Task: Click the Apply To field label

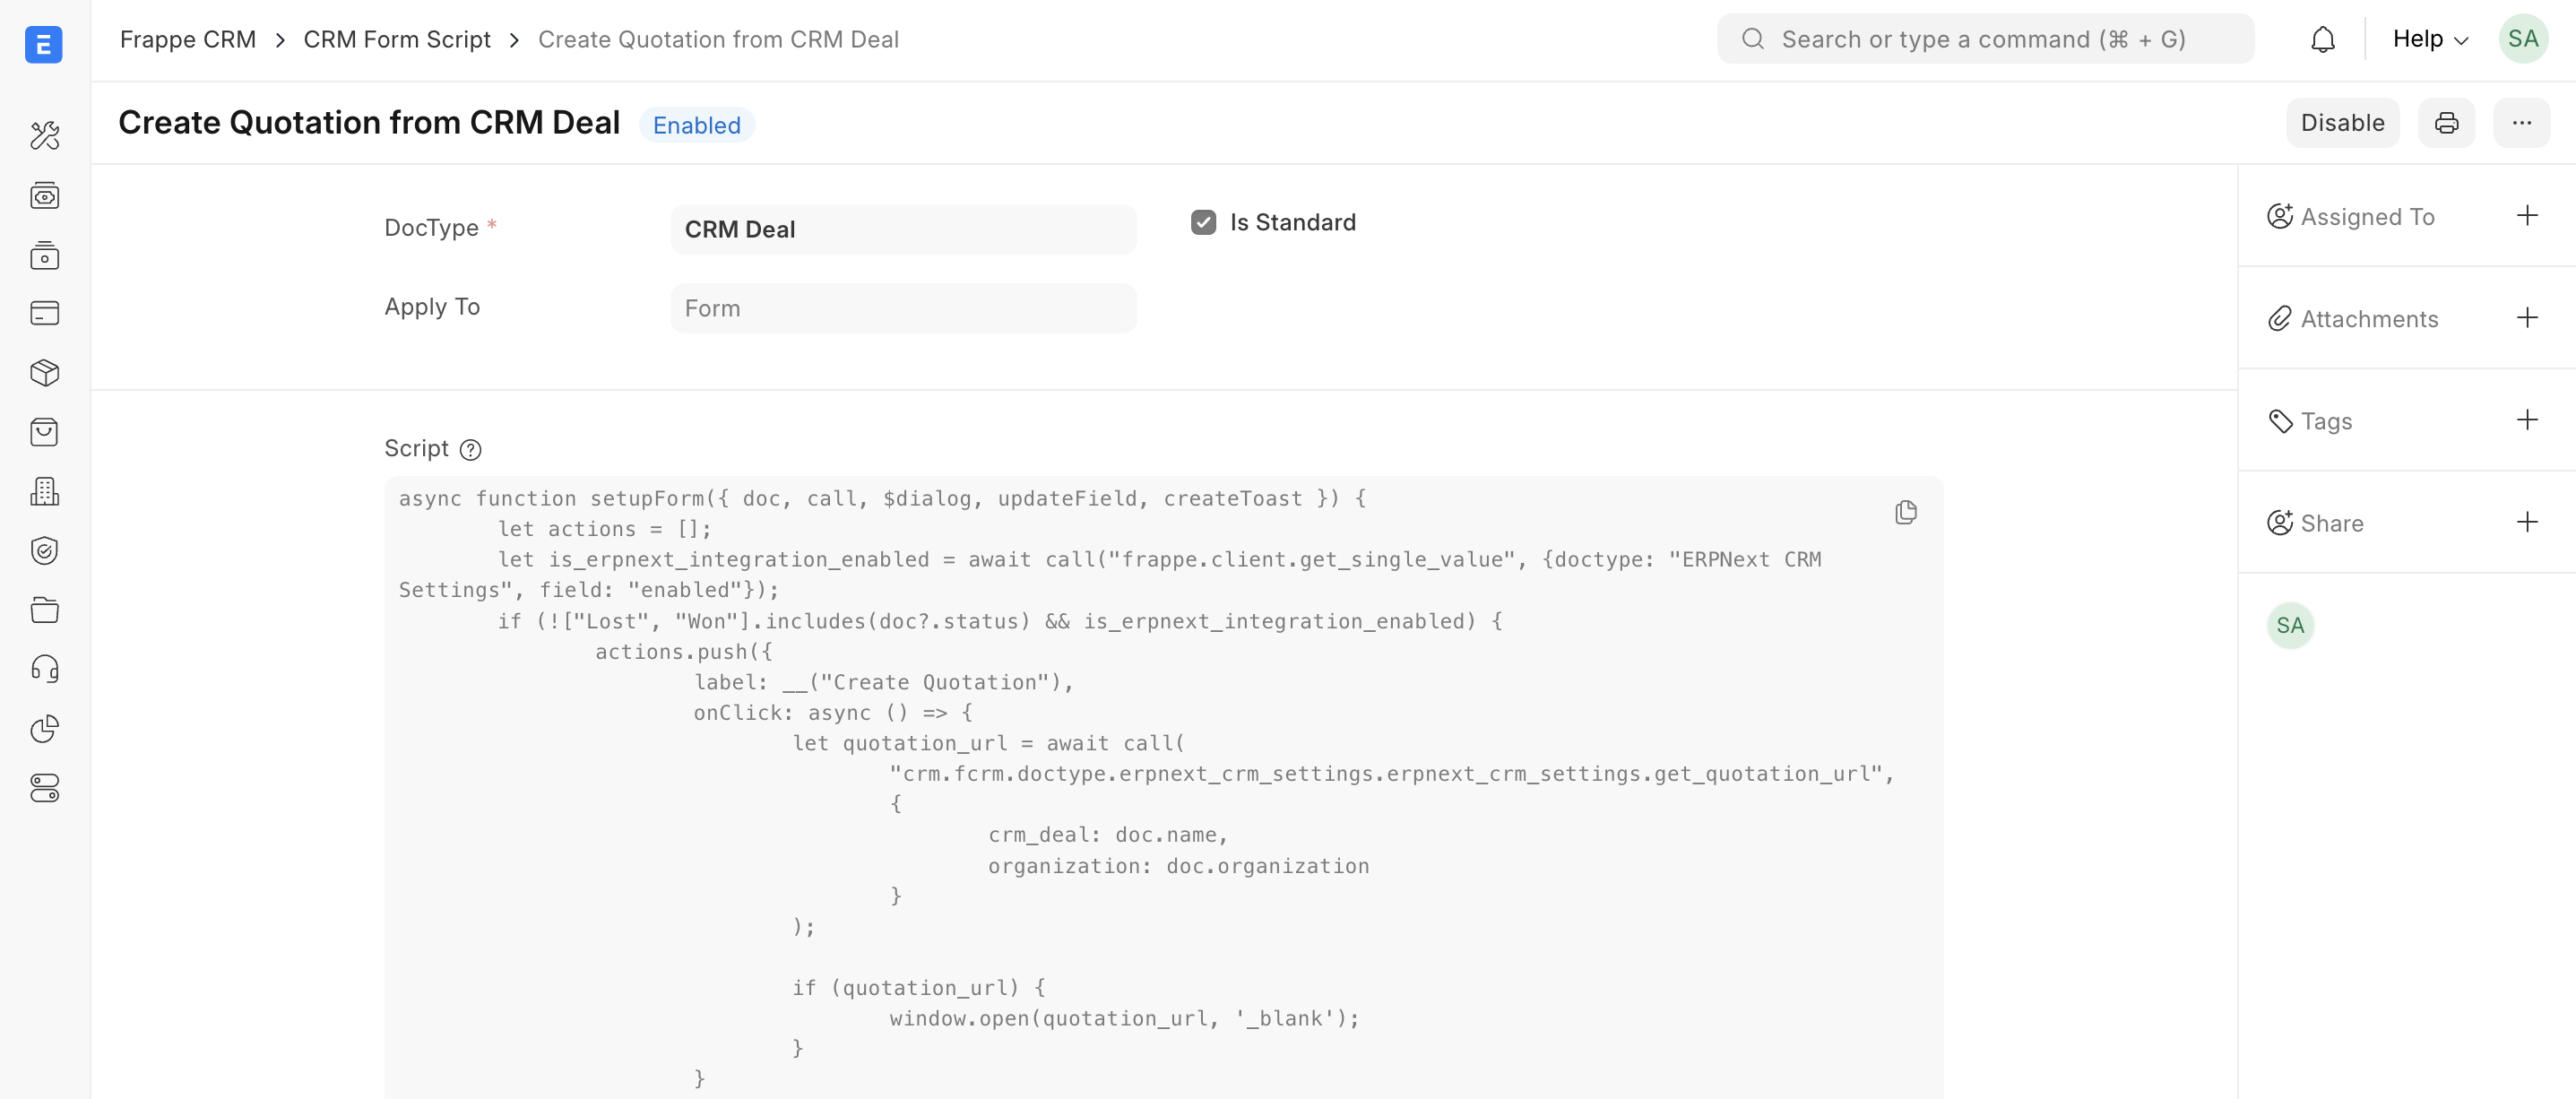Action: tap(432, 306)
